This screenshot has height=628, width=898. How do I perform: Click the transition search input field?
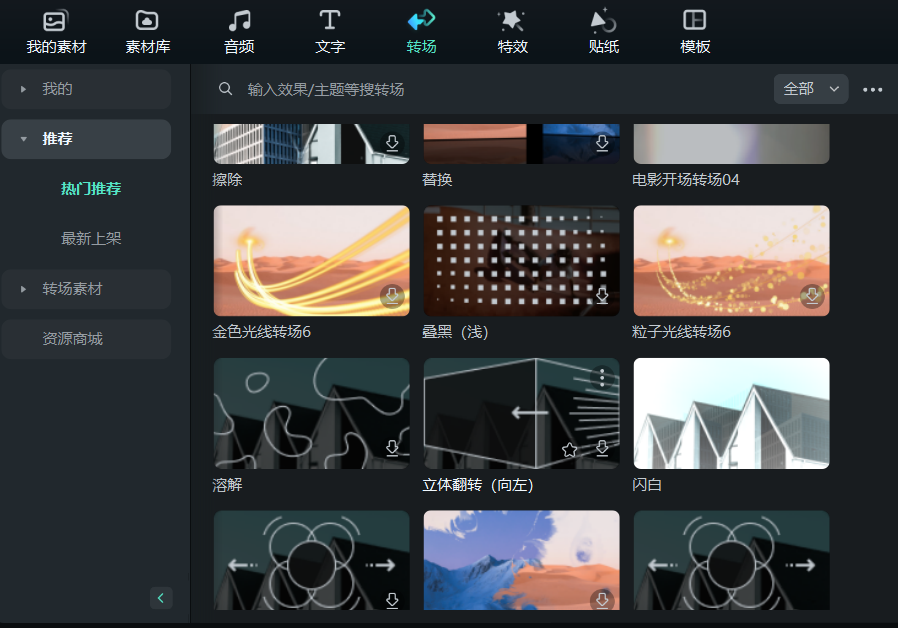click(500, 90)
